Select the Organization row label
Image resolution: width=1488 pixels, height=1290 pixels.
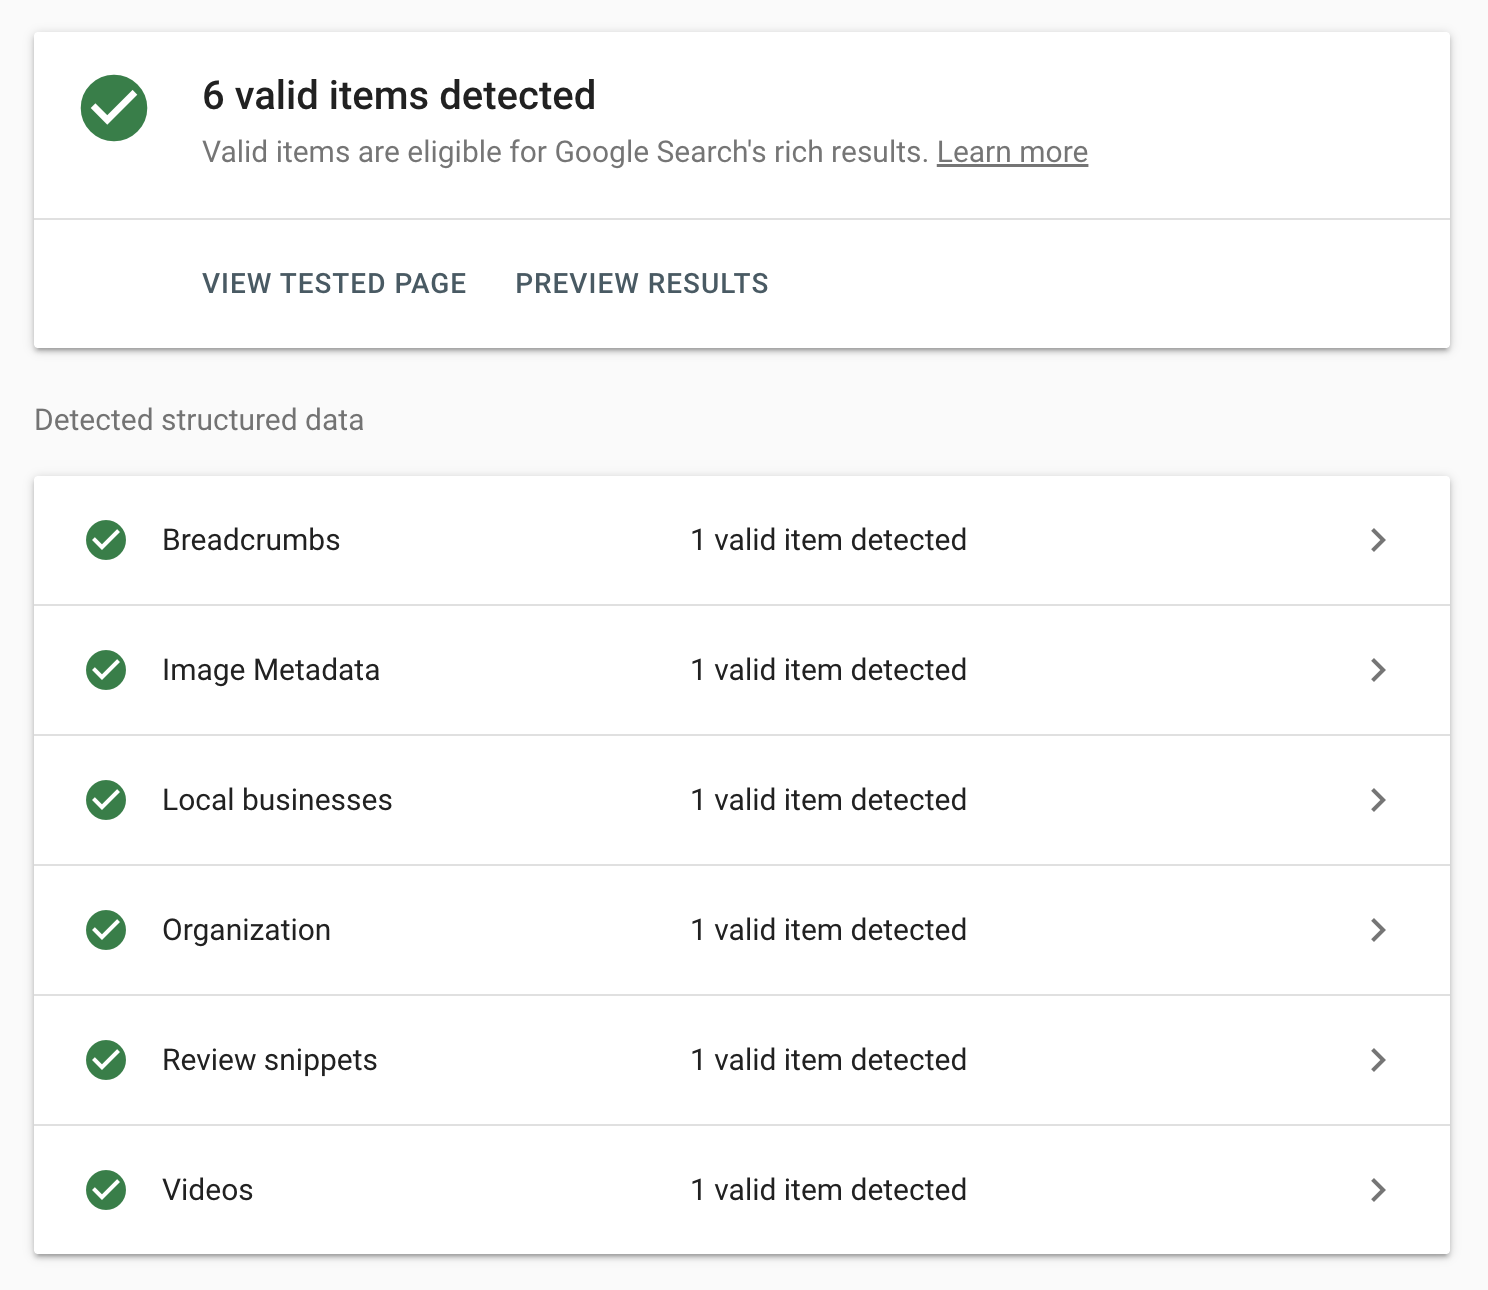246,930
